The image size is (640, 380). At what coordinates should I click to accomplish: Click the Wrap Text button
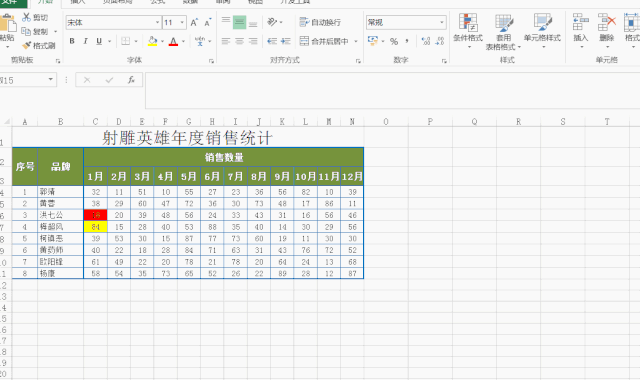coord(320,22)
